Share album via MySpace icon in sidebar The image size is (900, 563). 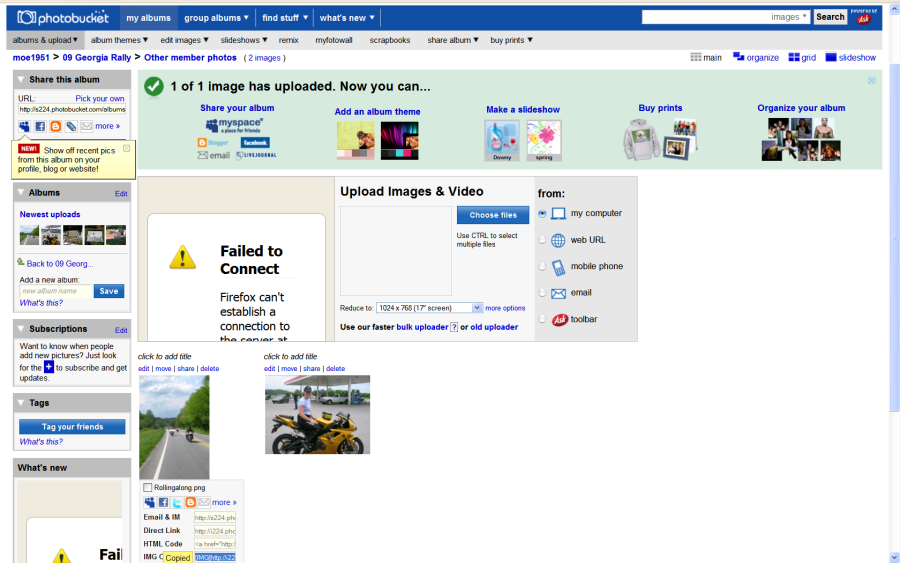pos(24,126)
